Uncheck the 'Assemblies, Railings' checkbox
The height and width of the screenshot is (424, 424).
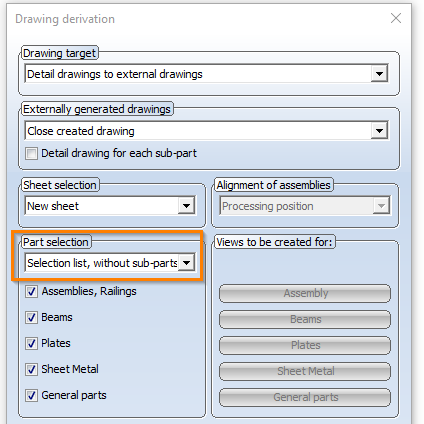[32, 291]
